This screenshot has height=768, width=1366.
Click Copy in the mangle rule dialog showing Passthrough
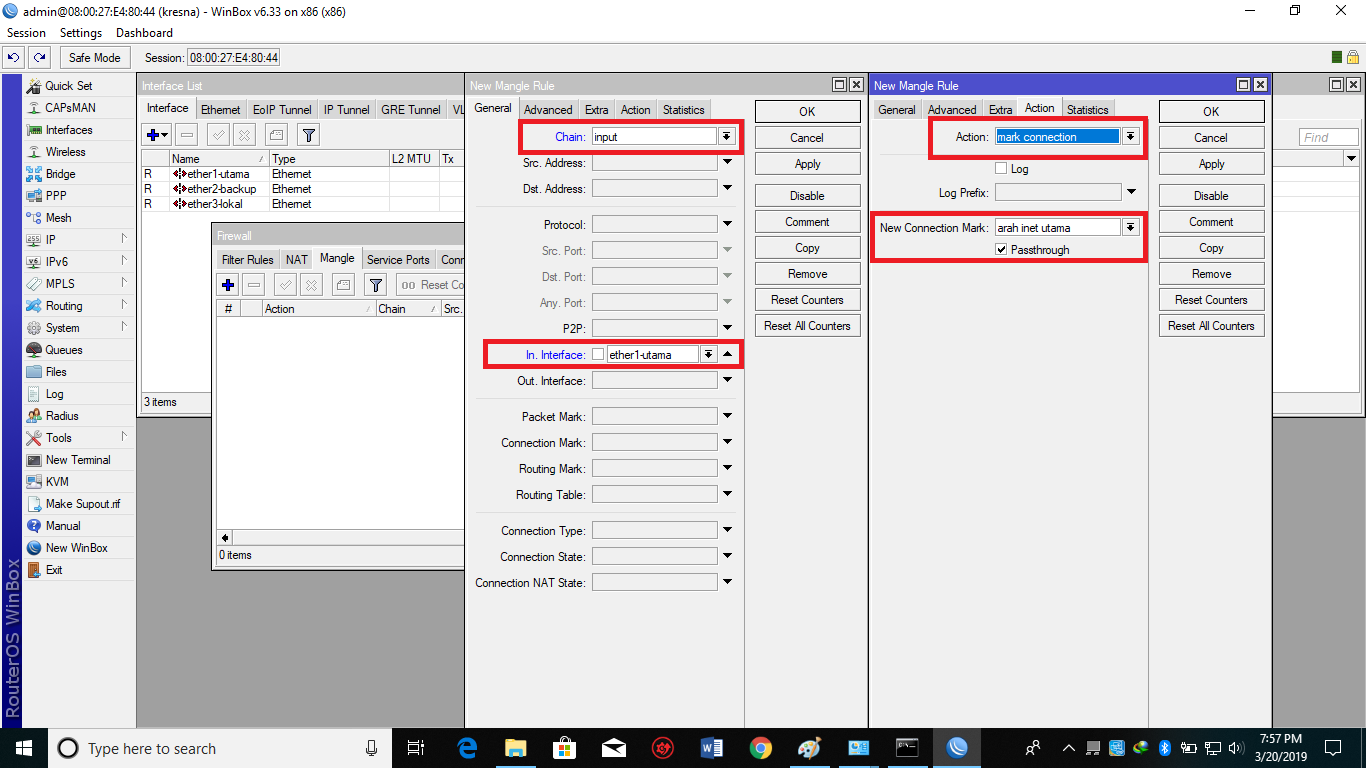tap(1211, 248)
